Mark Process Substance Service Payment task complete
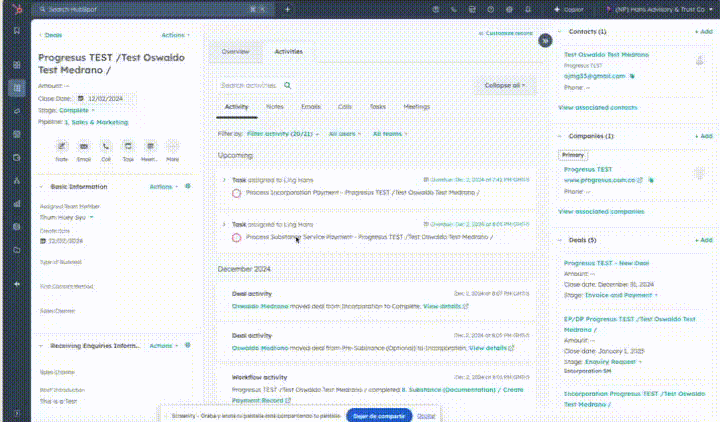Screen dimensions: 720x422 tap(237, 237)
